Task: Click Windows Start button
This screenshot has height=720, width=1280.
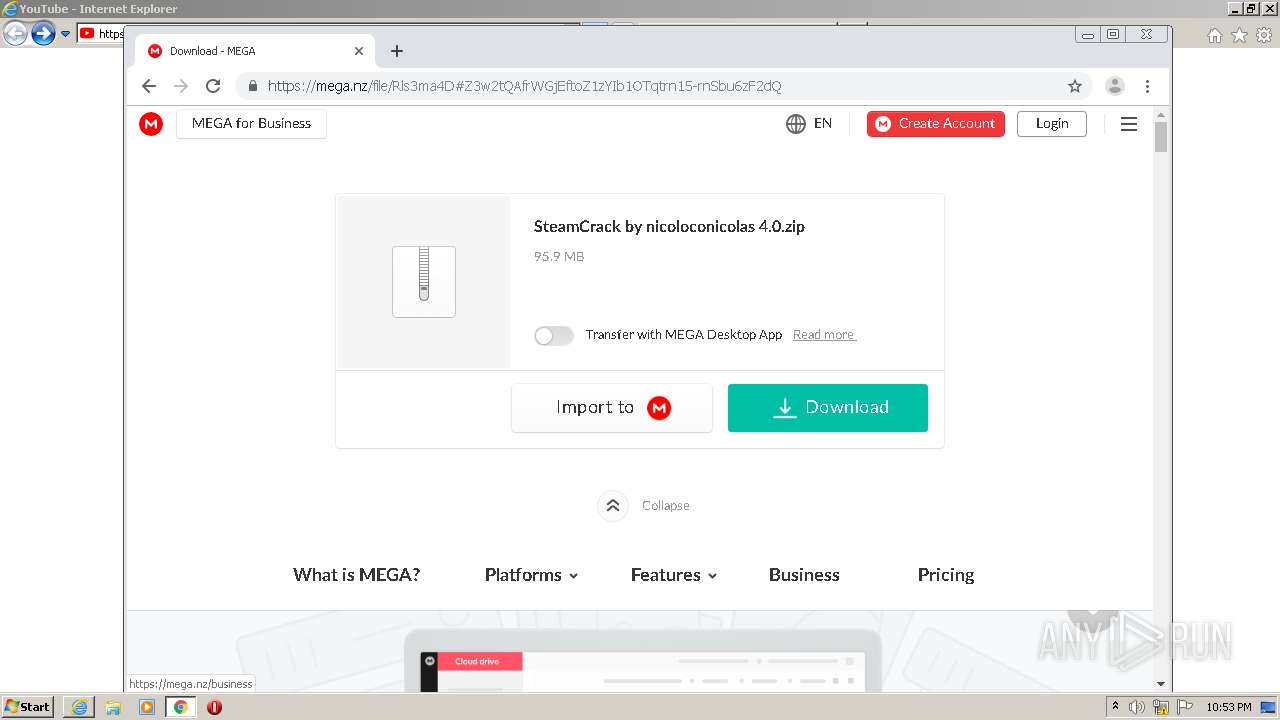Action: [27, 707]
